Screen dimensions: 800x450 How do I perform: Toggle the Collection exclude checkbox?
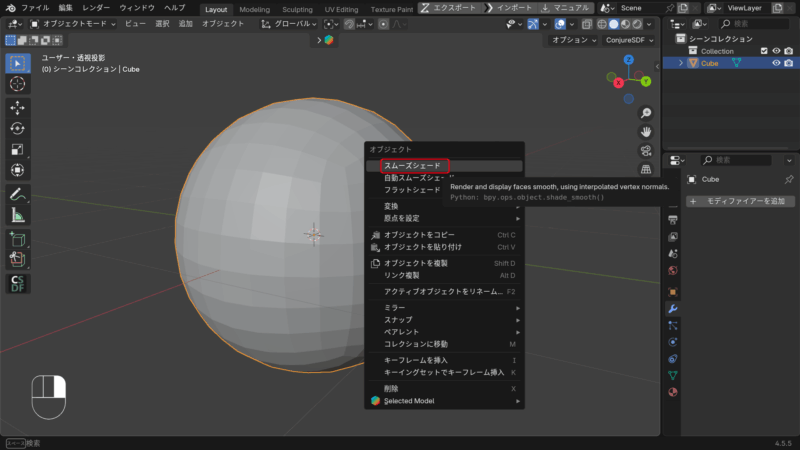pos(764,51)
